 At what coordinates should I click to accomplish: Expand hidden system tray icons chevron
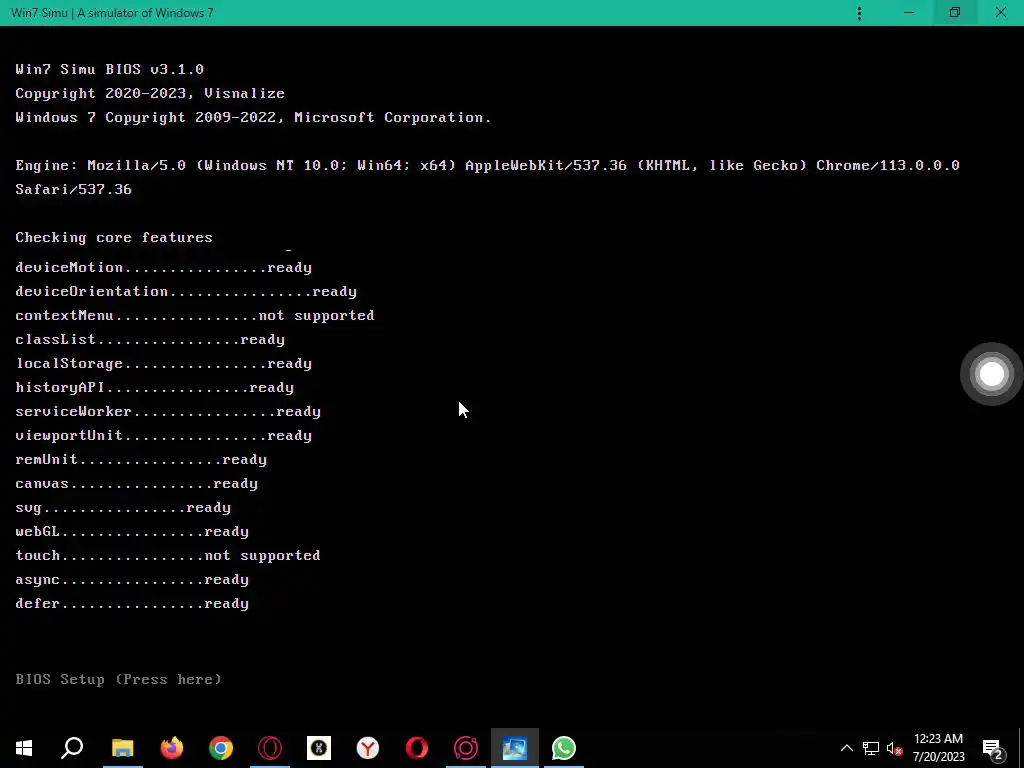pos(846,748)
